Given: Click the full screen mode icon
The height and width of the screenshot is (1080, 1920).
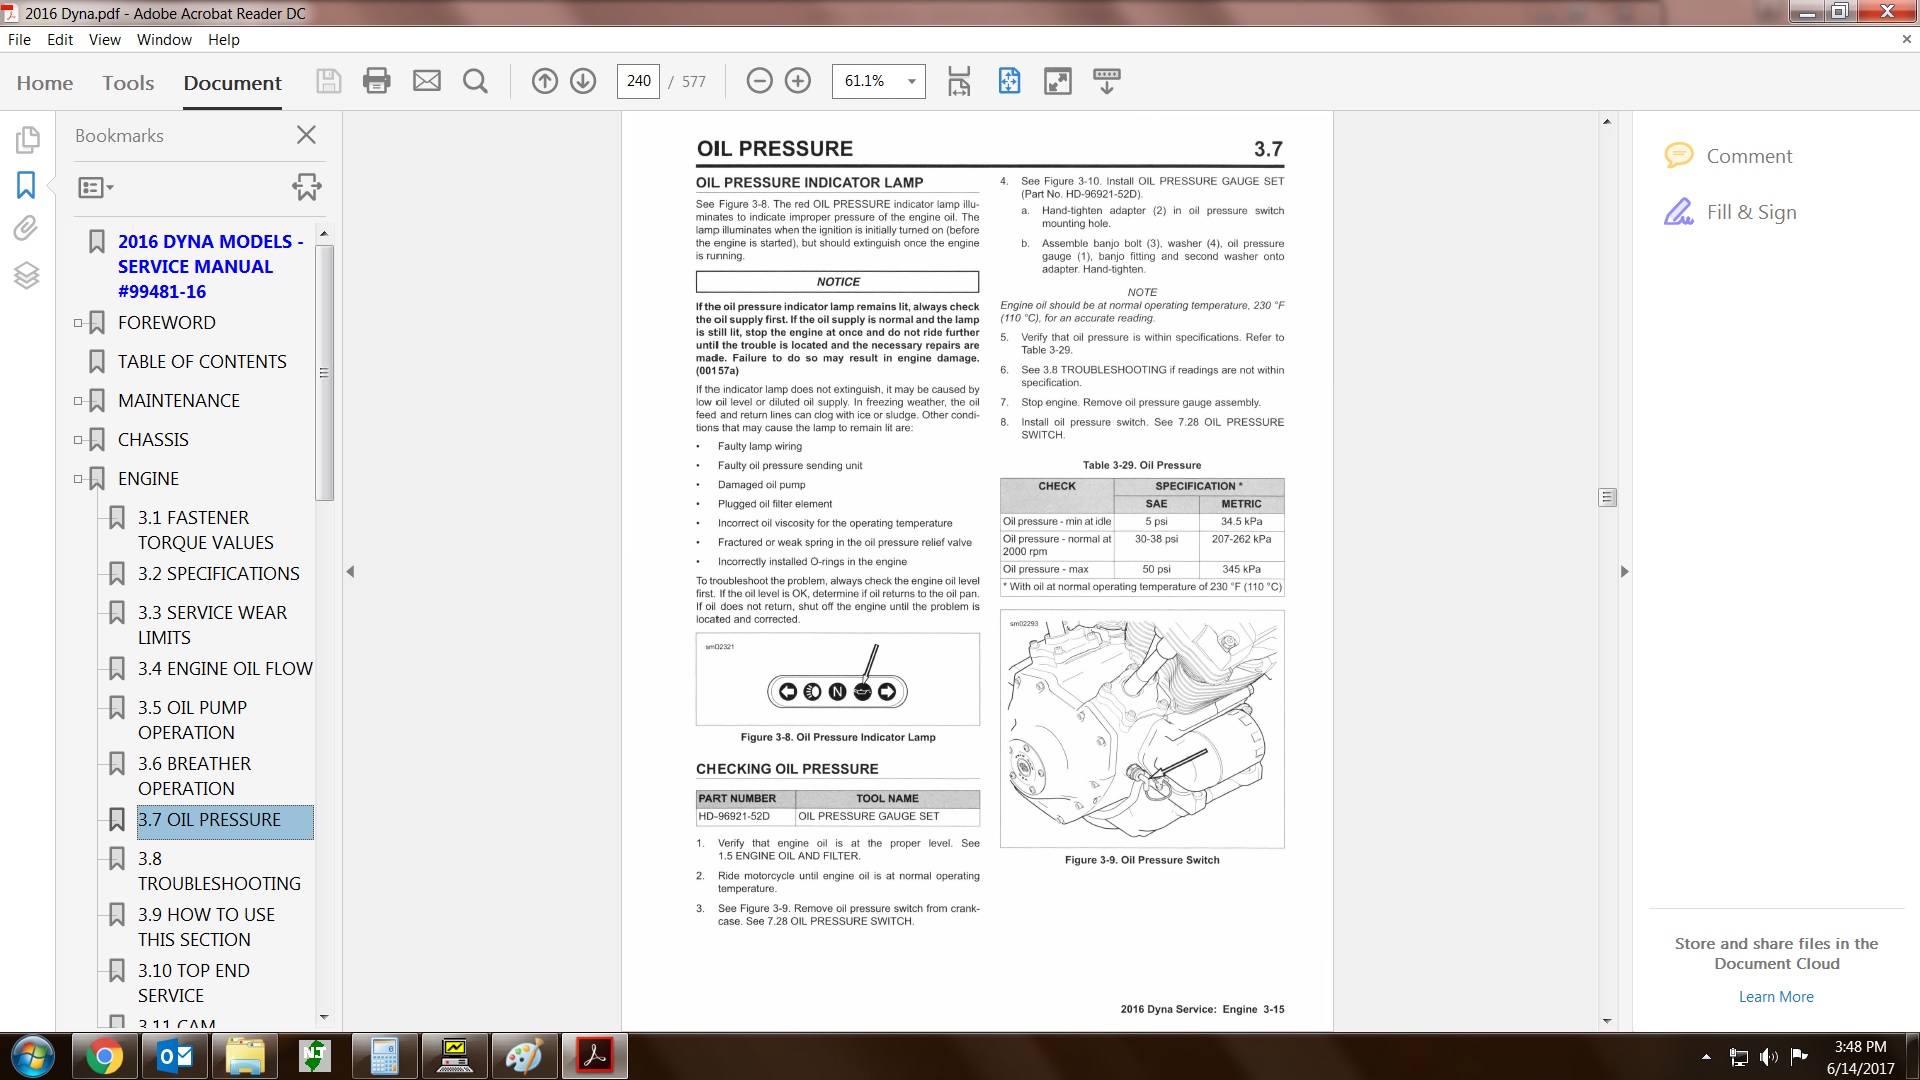Looking at the screenshot, I should point(1057,81).
